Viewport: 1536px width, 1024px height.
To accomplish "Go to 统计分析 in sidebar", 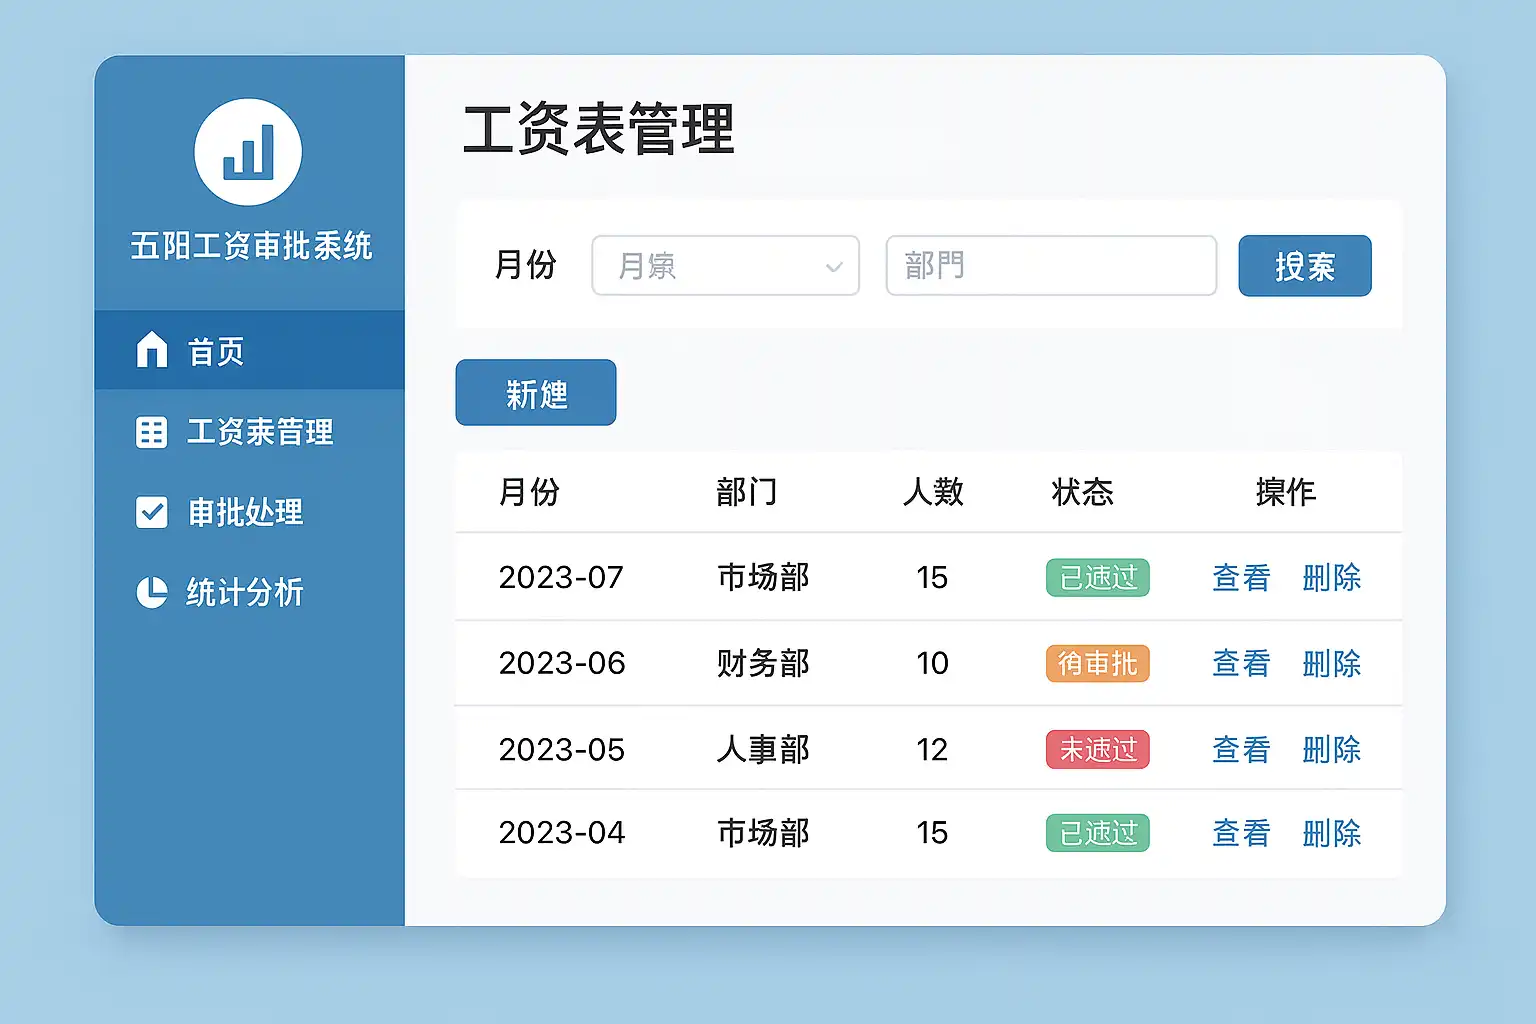I will 244,592.
